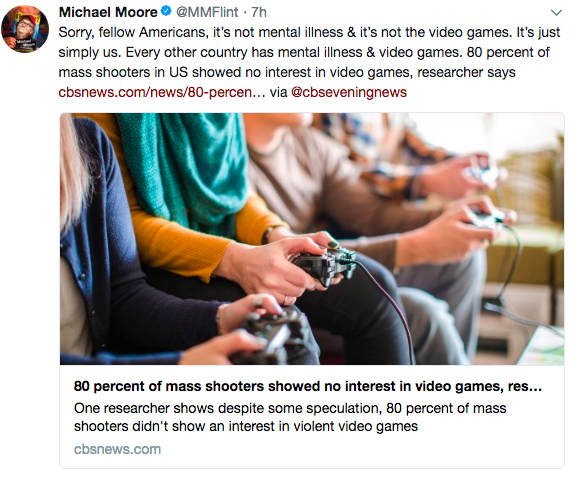Screen dimensions: 575x480
Task: Open the @cbseveningnews mention
Action: click(349, 92)
